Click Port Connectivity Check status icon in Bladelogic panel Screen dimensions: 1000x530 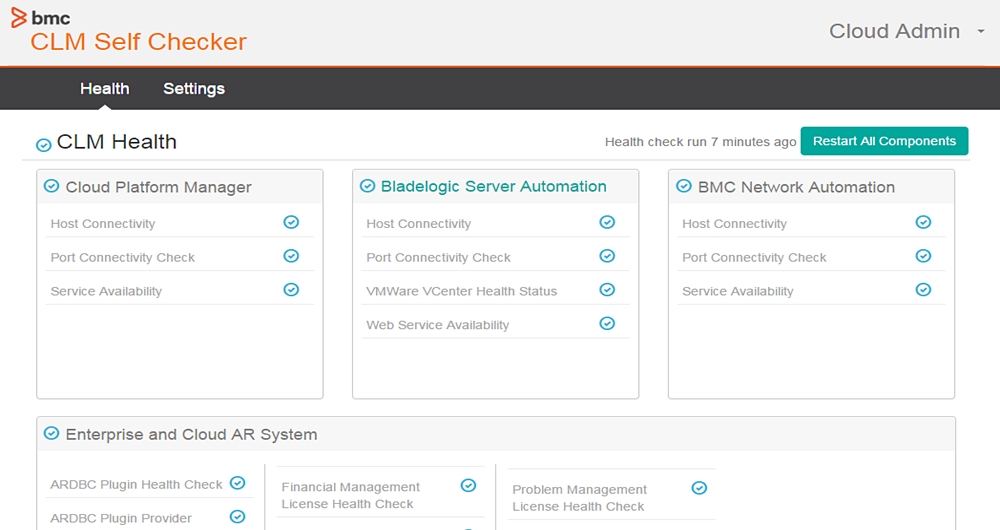point(607,256)
